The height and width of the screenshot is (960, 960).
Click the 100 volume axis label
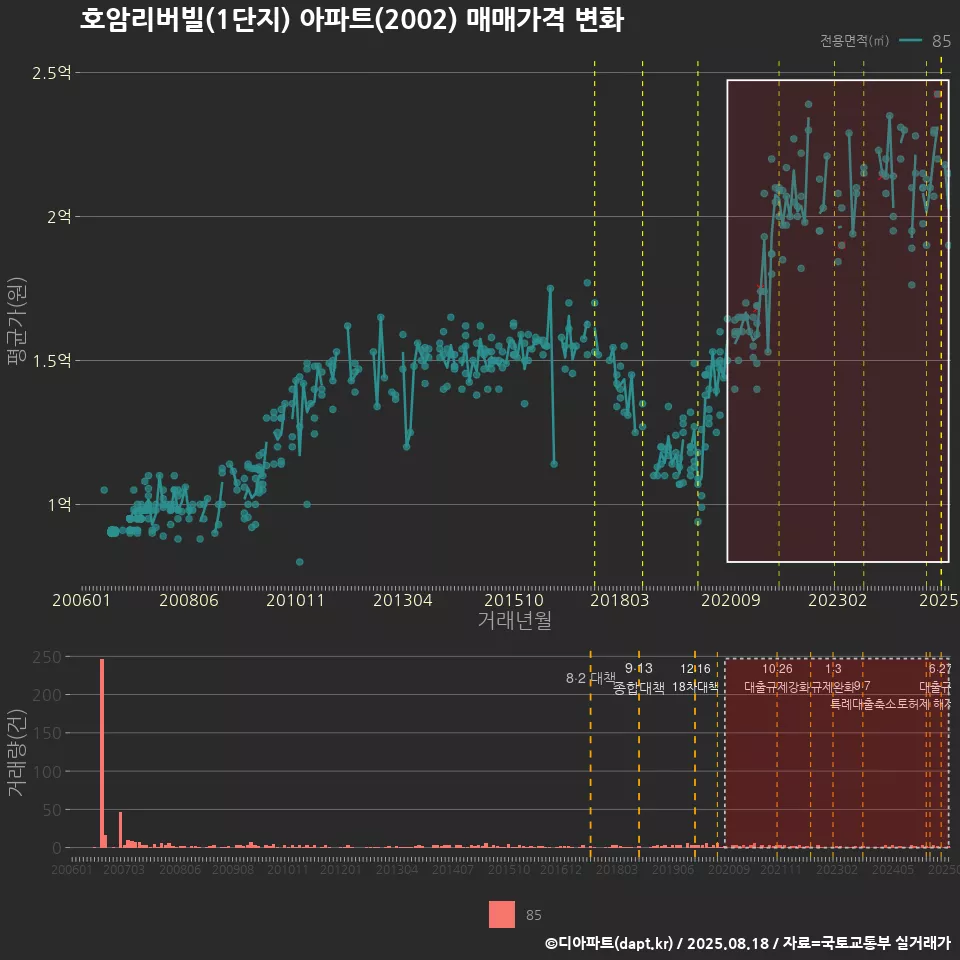[47, 771]
